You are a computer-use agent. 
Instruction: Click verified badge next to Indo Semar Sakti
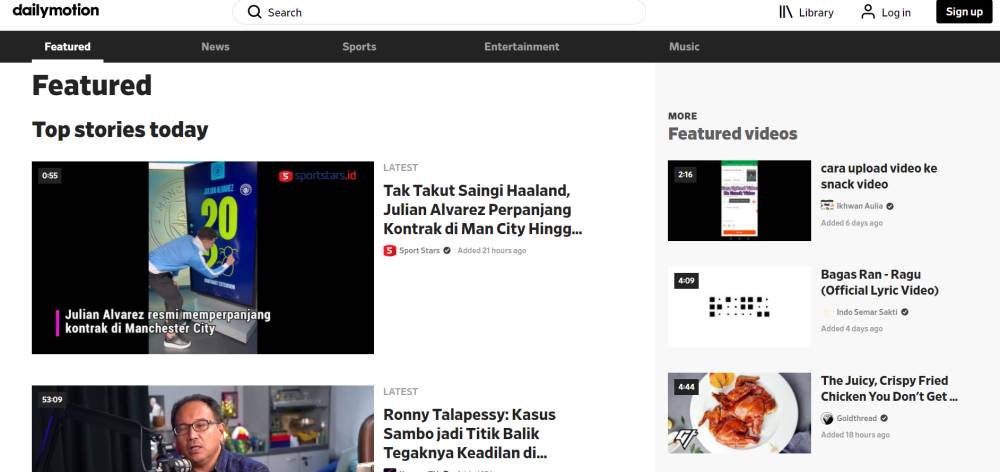pos(904,312)
